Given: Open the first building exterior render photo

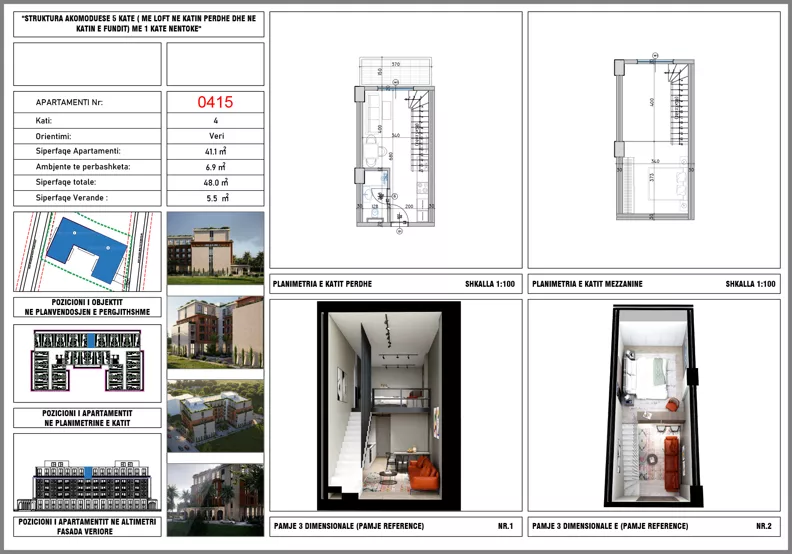Looking at the screenshot, I should (215, 248).
